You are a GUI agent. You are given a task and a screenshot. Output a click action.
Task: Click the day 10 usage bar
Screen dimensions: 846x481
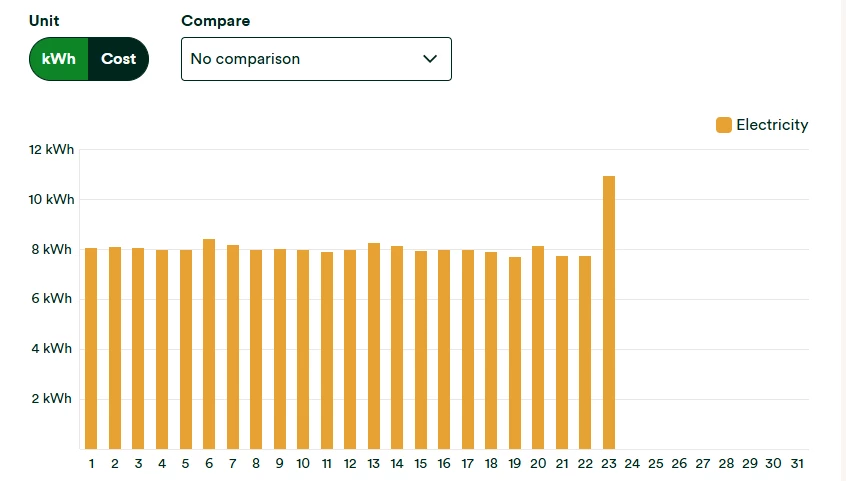click(x=303, y=349)
